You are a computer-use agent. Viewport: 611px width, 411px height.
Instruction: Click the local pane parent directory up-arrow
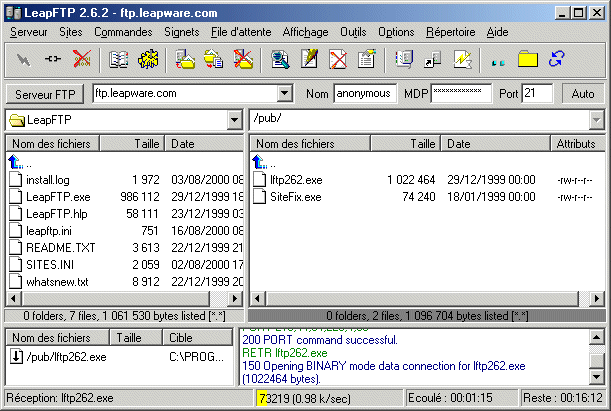(x=16, y=162)
